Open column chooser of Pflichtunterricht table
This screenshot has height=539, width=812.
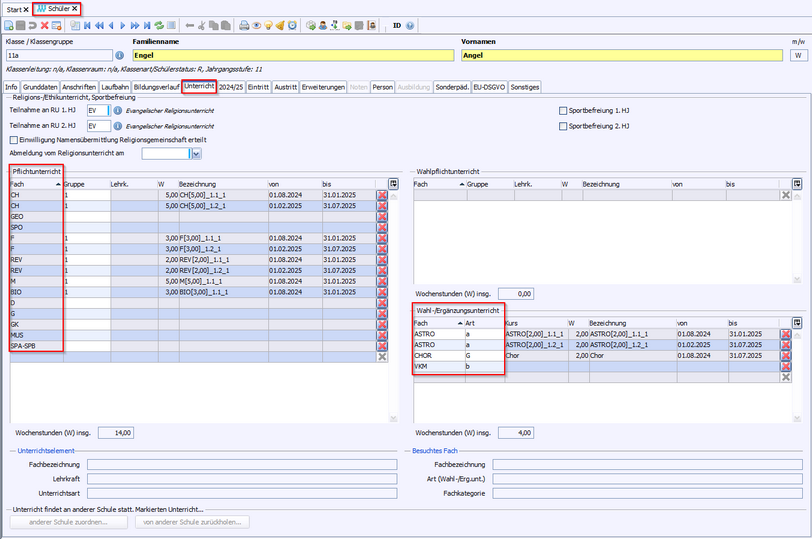(x=393, y=184)
